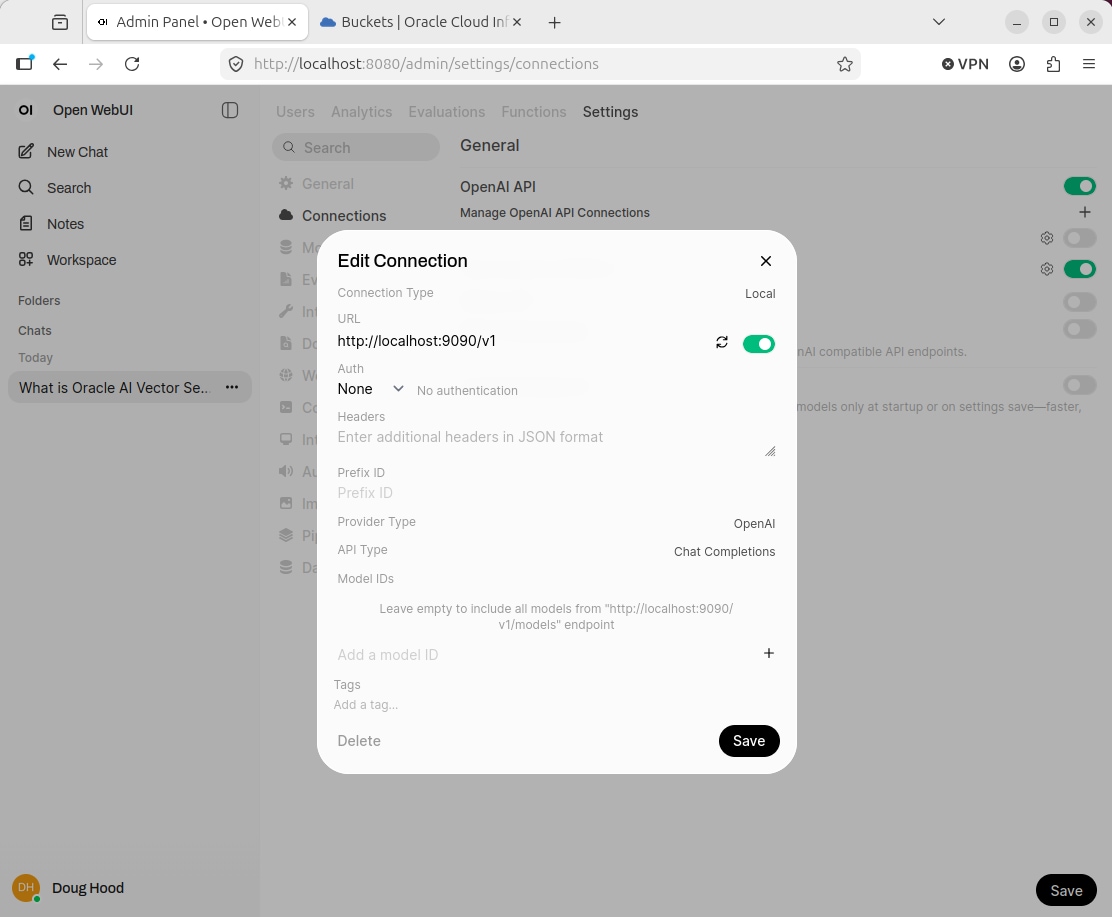
Task: Open the browser sidebar toggle icon
Action: [x=25, y=63]
